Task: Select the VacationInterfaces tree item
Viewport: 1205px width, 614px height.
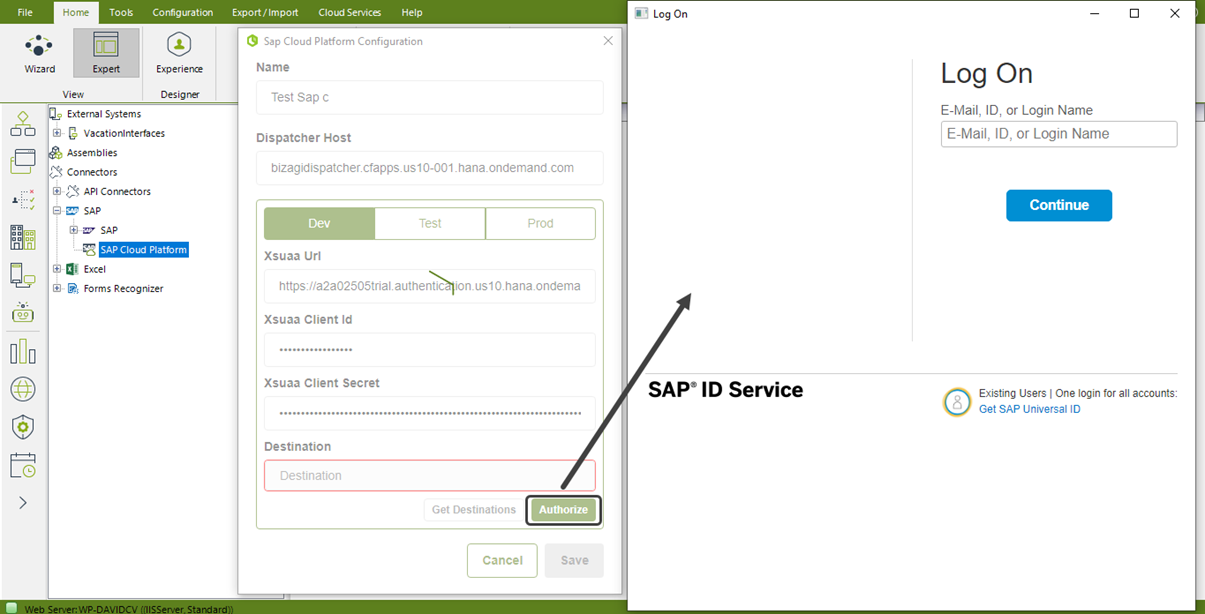Action: (x=124, y=133)
